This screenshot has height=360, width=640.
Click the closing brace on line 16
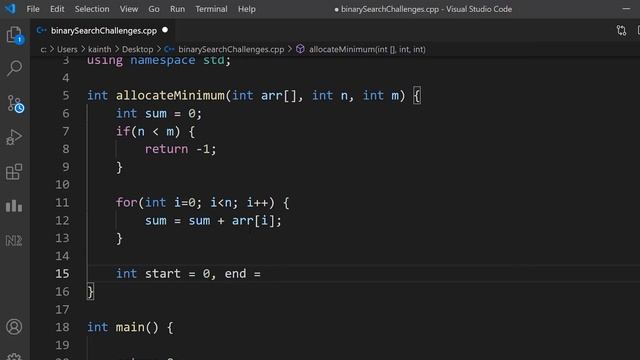pos(91,291)
